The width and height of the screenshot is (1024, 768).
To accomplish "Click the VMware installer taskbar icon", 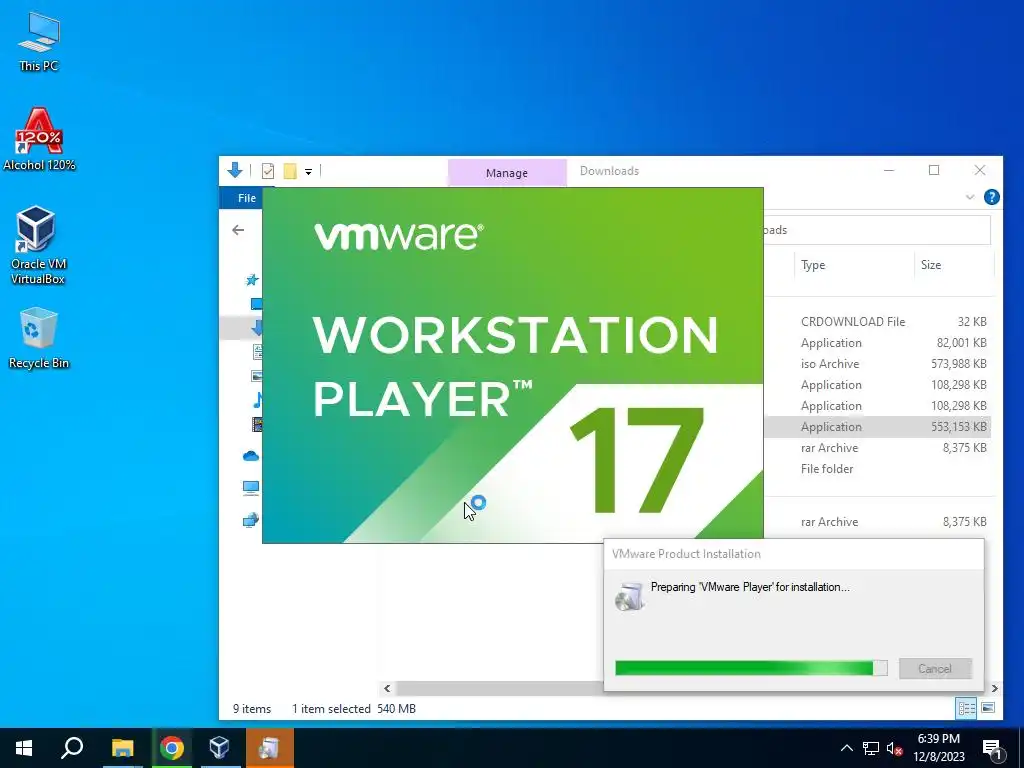I will (269, 748).
